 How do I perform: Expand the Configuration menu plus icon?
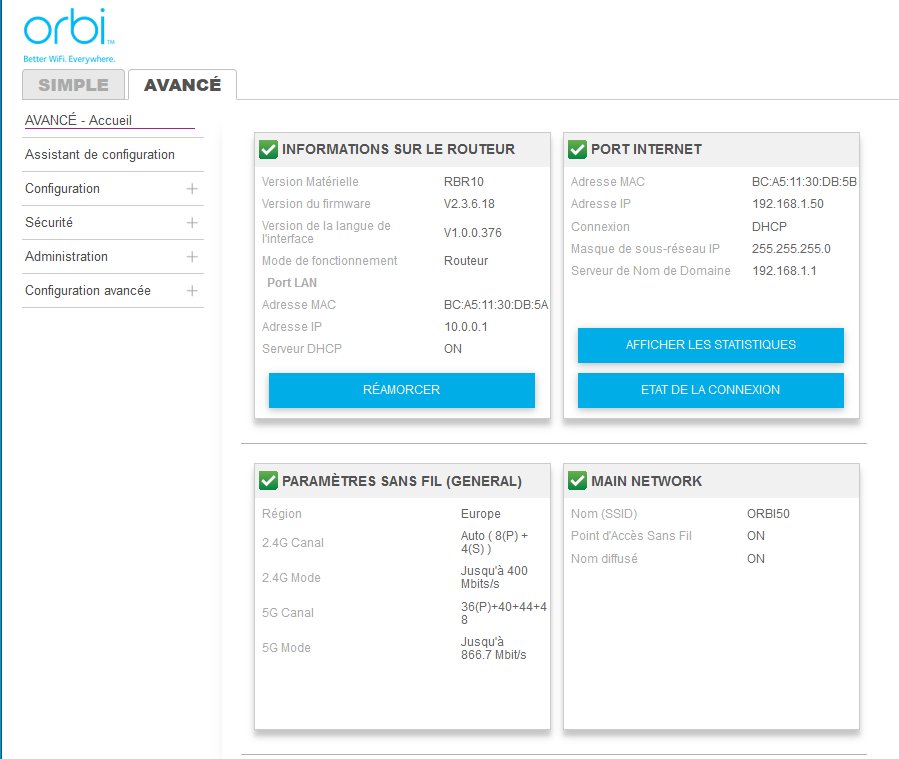(192, 189)
